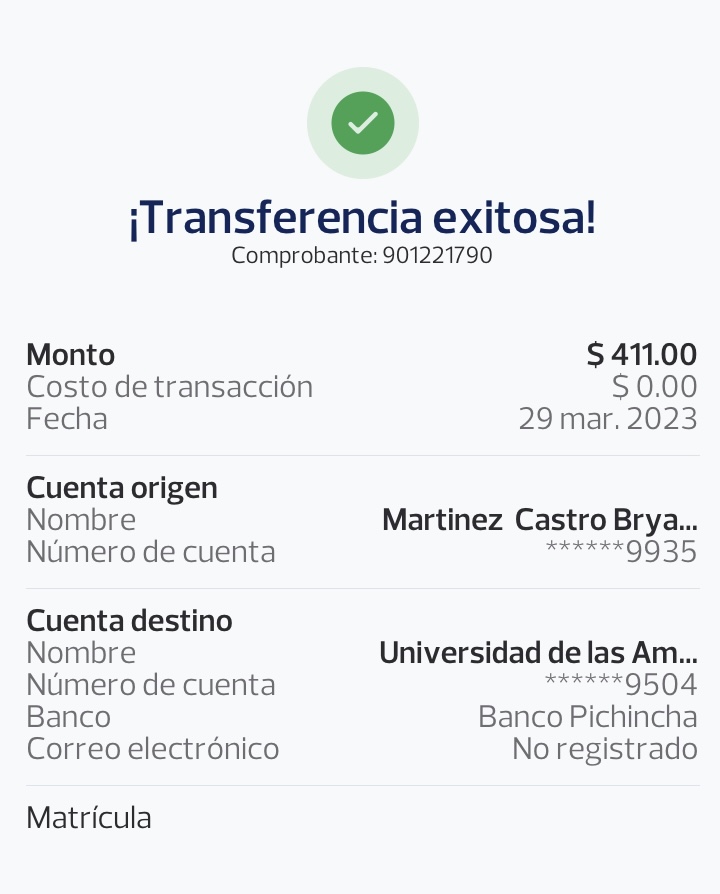Select destination account number ending 9504
720x894 pixels.
point(621,684)
